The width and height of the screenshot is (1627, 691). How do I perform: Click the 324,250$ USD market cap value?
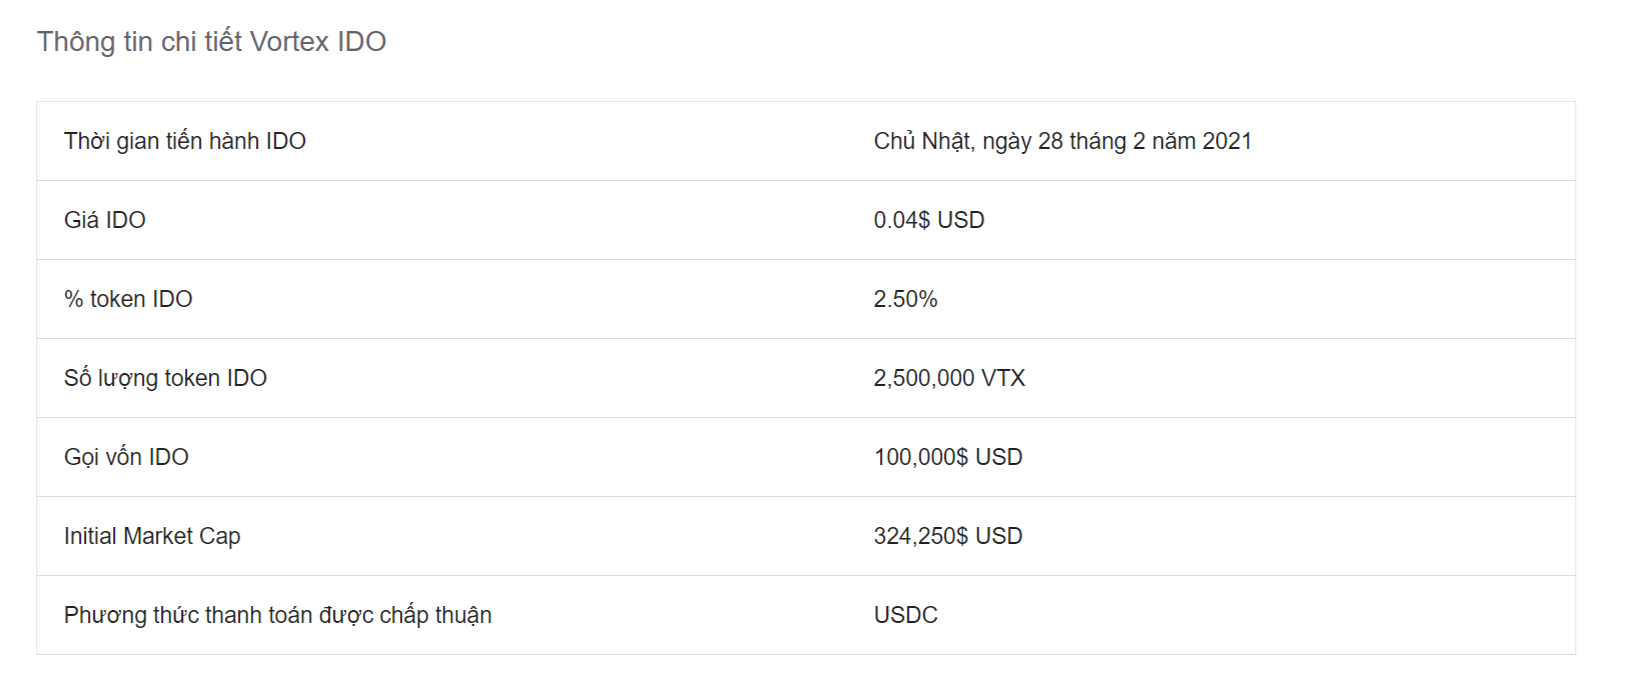click(x=947, y=536)
